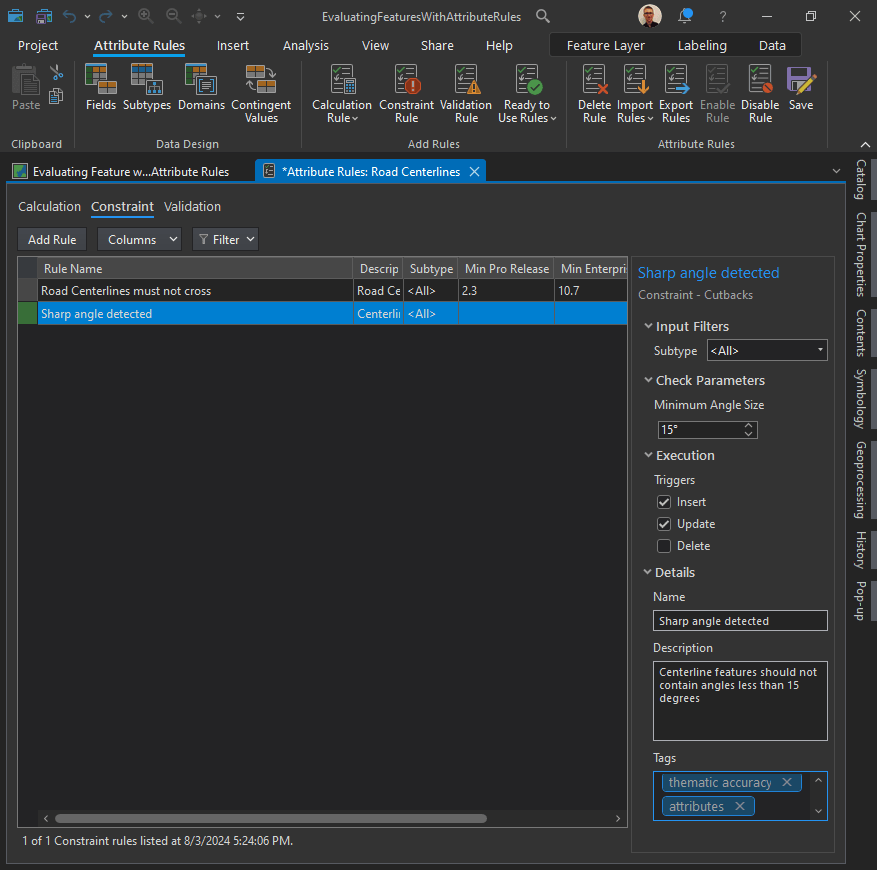Open the Subtype dropdown in Input Filters
Screen dimensions: 877x870
click(x=766, y=351)
